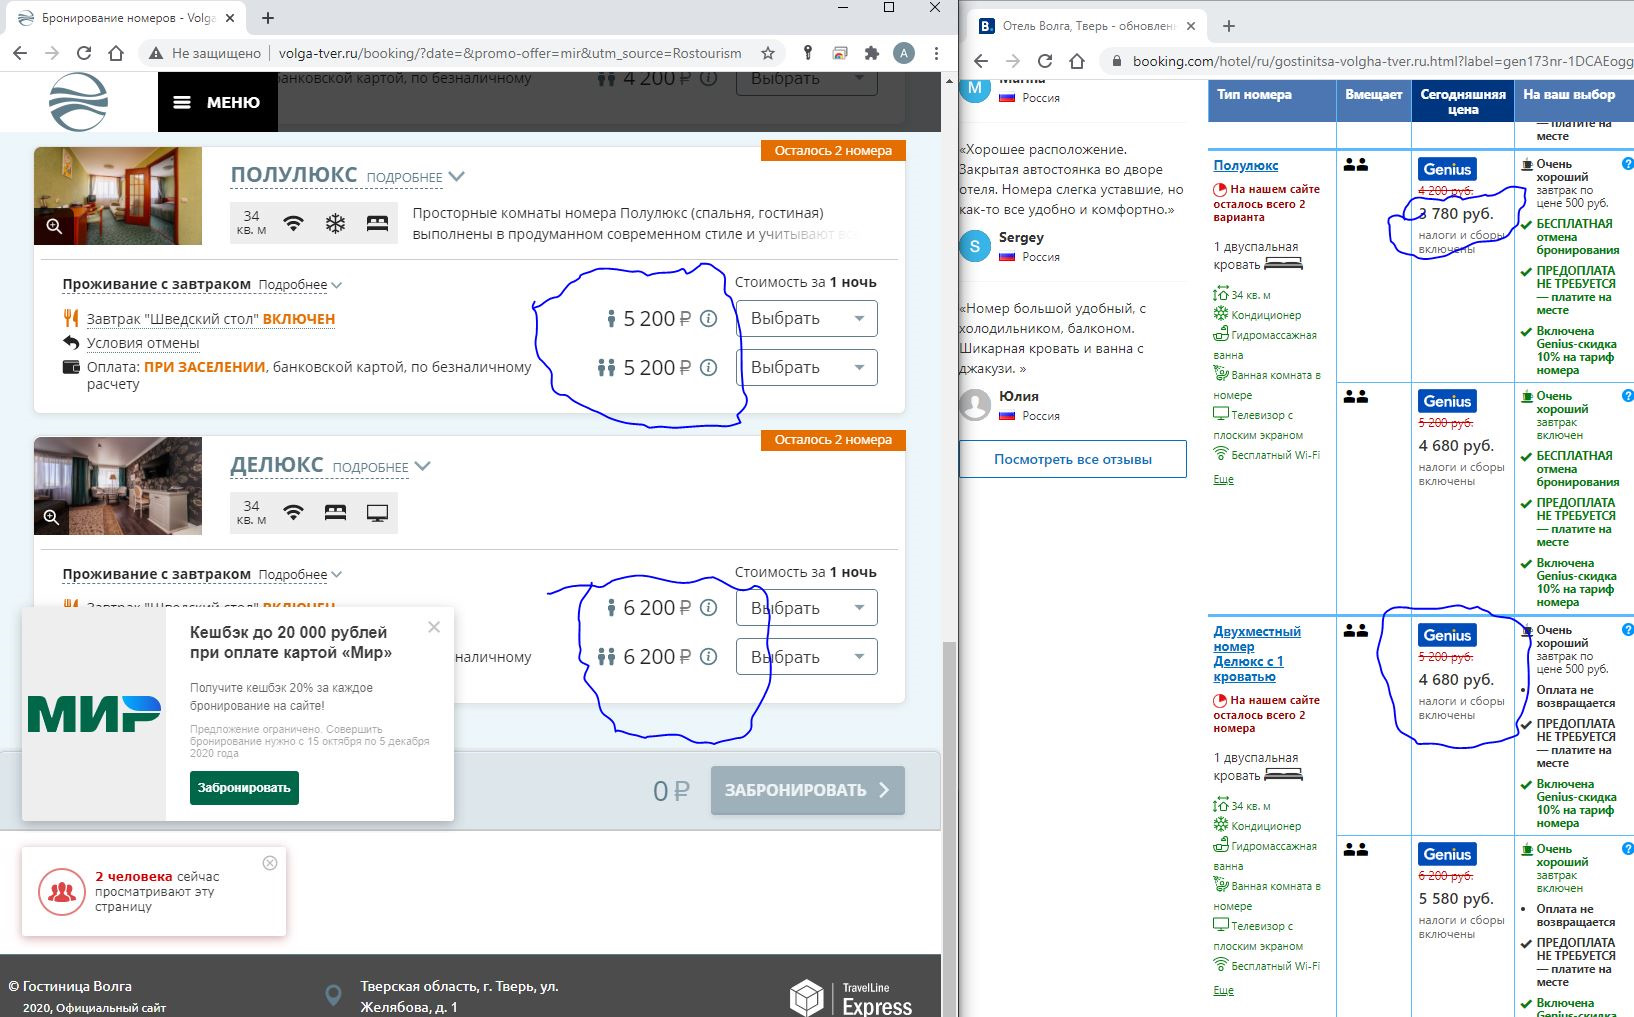Open home page in volga-tver browser window

[116, 53]
